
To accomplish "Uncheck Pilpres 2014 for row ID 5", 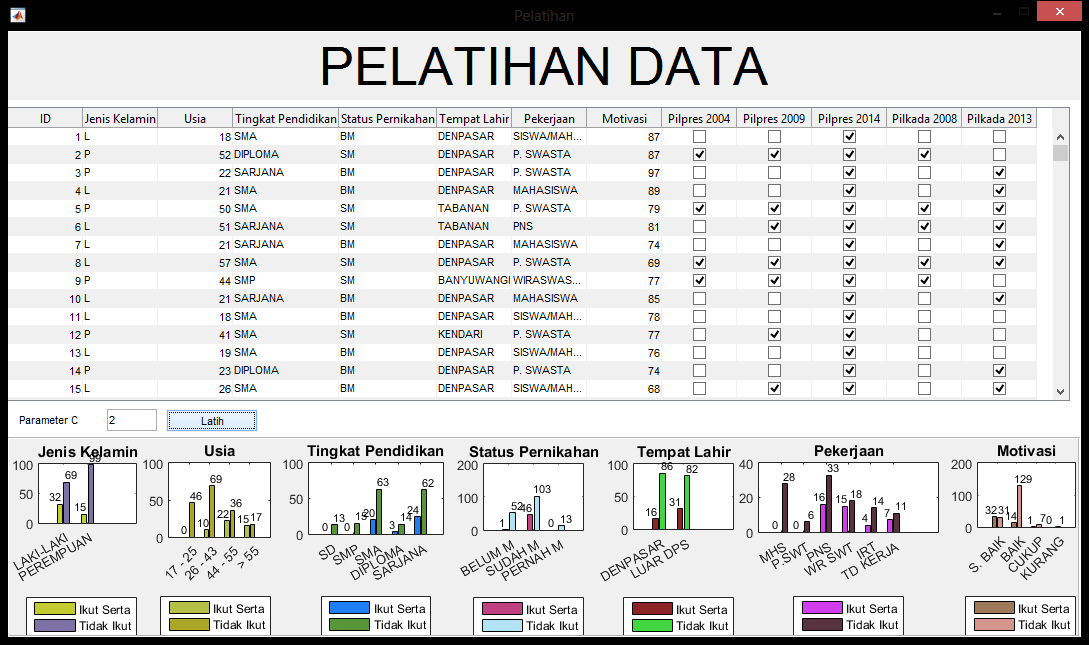I will [849, 209].
